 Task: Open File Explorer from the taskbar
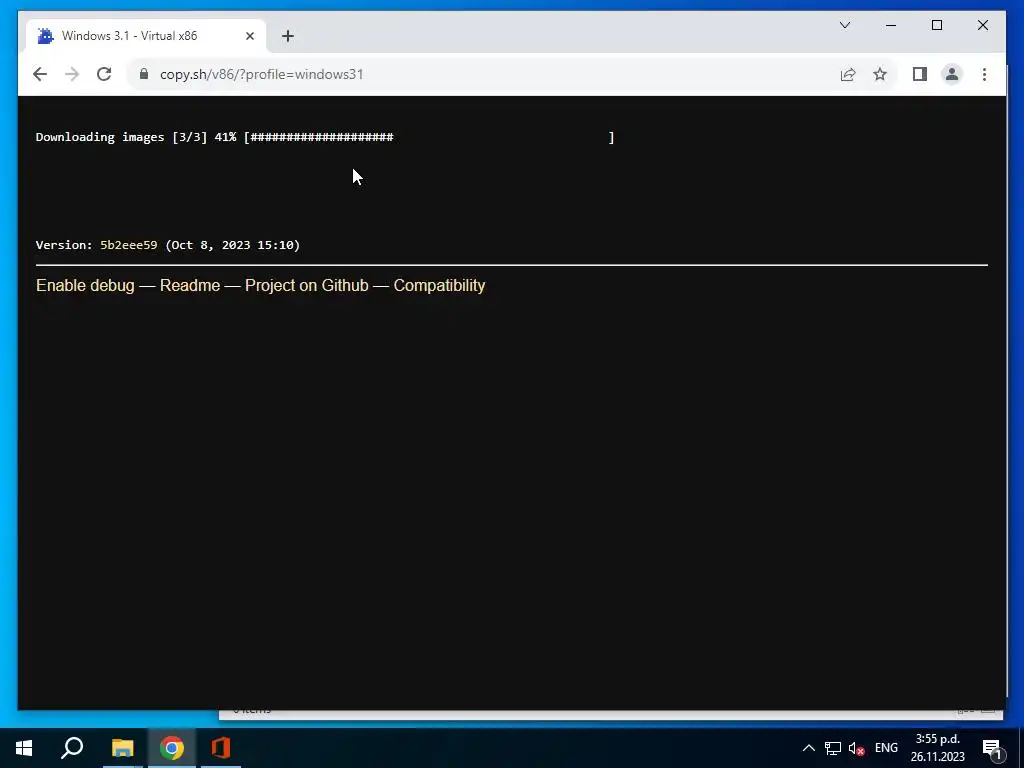122,748
